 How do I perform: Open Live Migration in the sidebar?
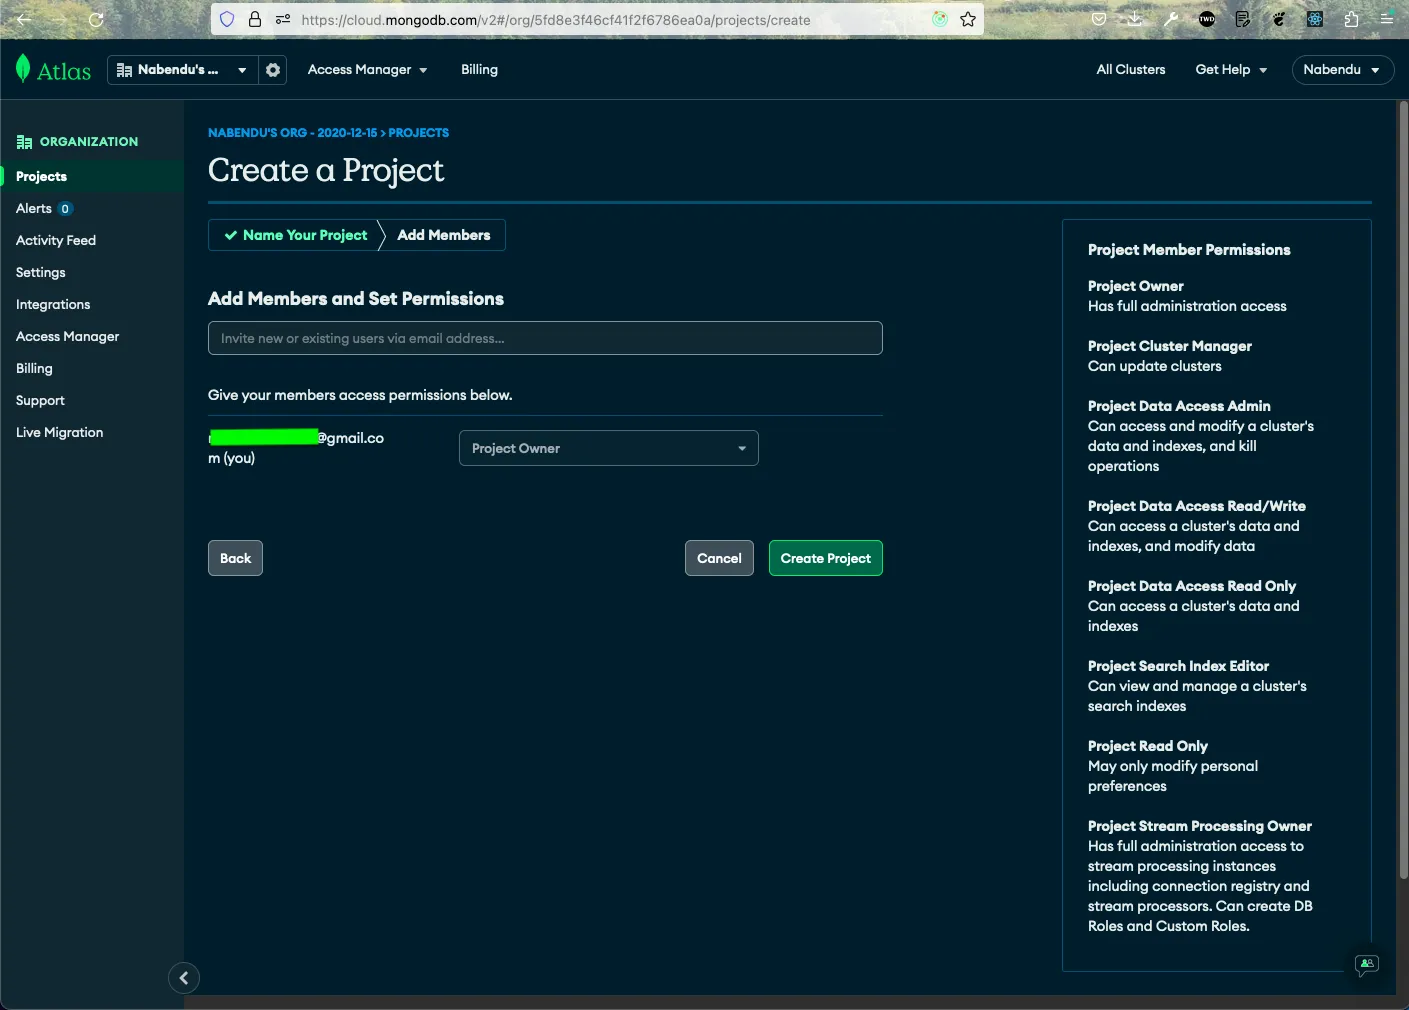(59, 433)
